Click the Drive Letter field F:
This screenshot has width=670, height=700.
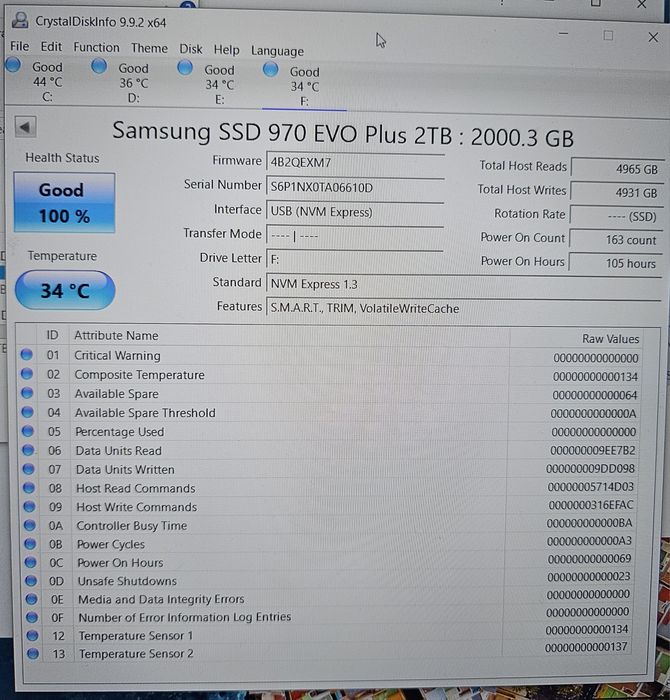pyautogui.click(x=355, y=259)
